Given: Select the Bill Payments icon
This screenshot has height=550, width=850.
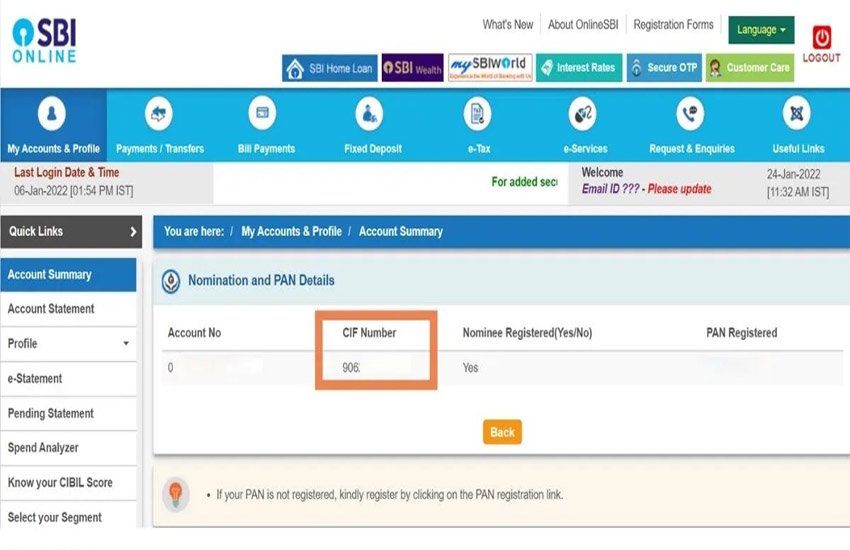Looking at the screenshot, I should point(266,114).
